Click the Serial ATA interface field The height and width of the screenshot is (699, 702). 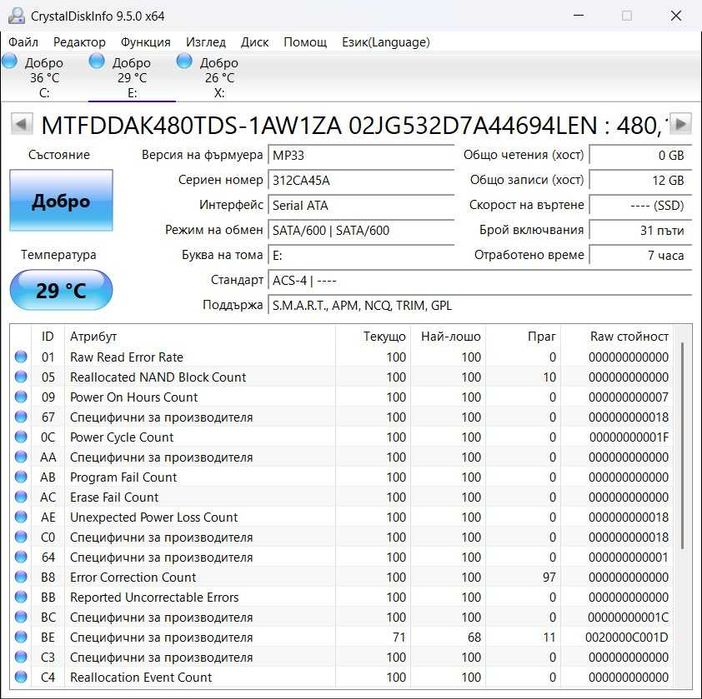[x=361, y=206]
